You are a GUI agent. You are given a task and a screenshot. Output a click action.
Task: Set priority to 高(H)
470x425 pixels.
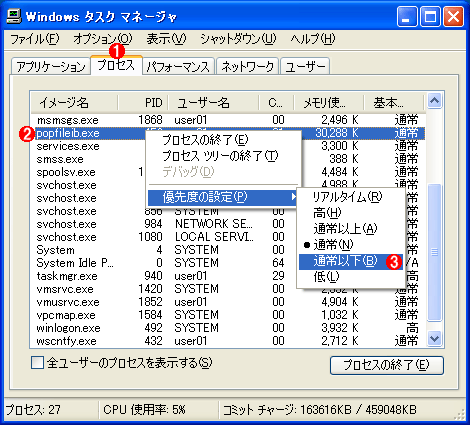(351, 213)
